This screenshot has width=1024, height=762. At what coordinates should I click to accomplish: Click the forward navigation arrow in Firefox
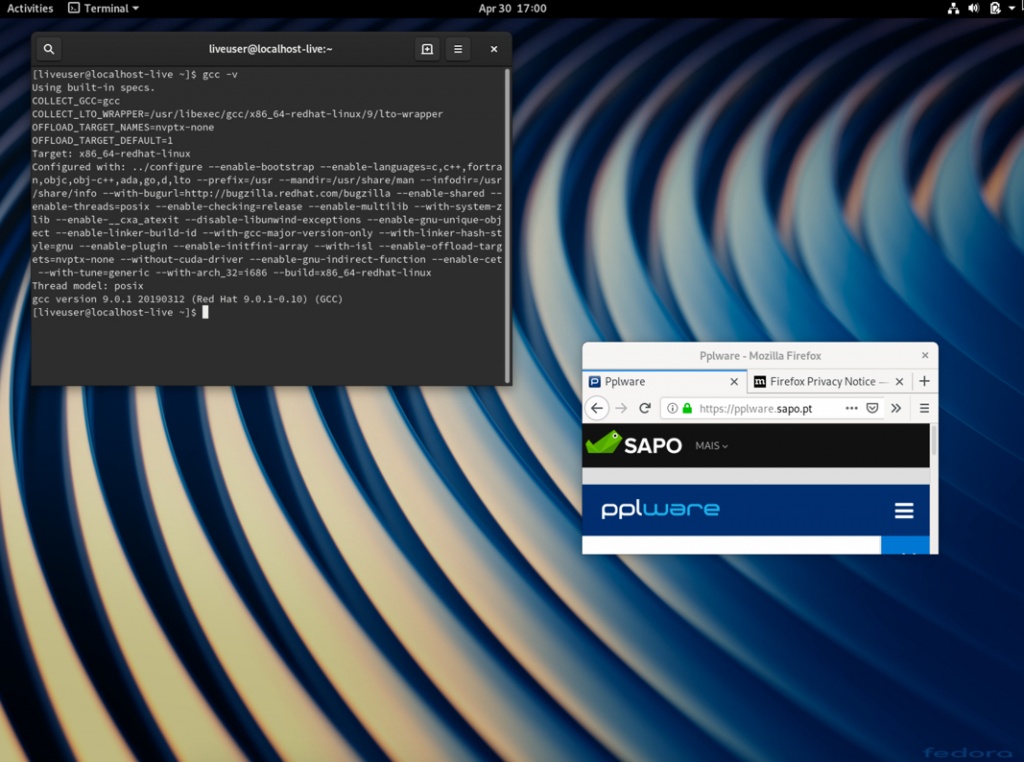click(620, 408)
